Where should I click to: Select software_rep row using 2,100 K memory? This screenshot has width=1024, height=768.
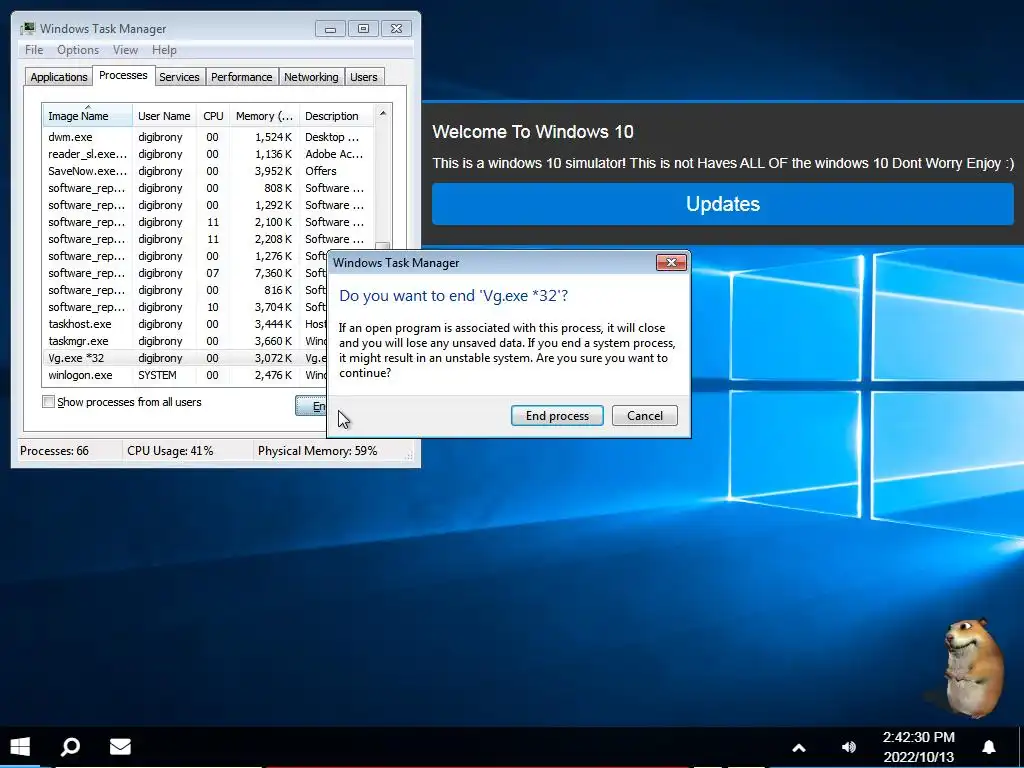[208, 222]
